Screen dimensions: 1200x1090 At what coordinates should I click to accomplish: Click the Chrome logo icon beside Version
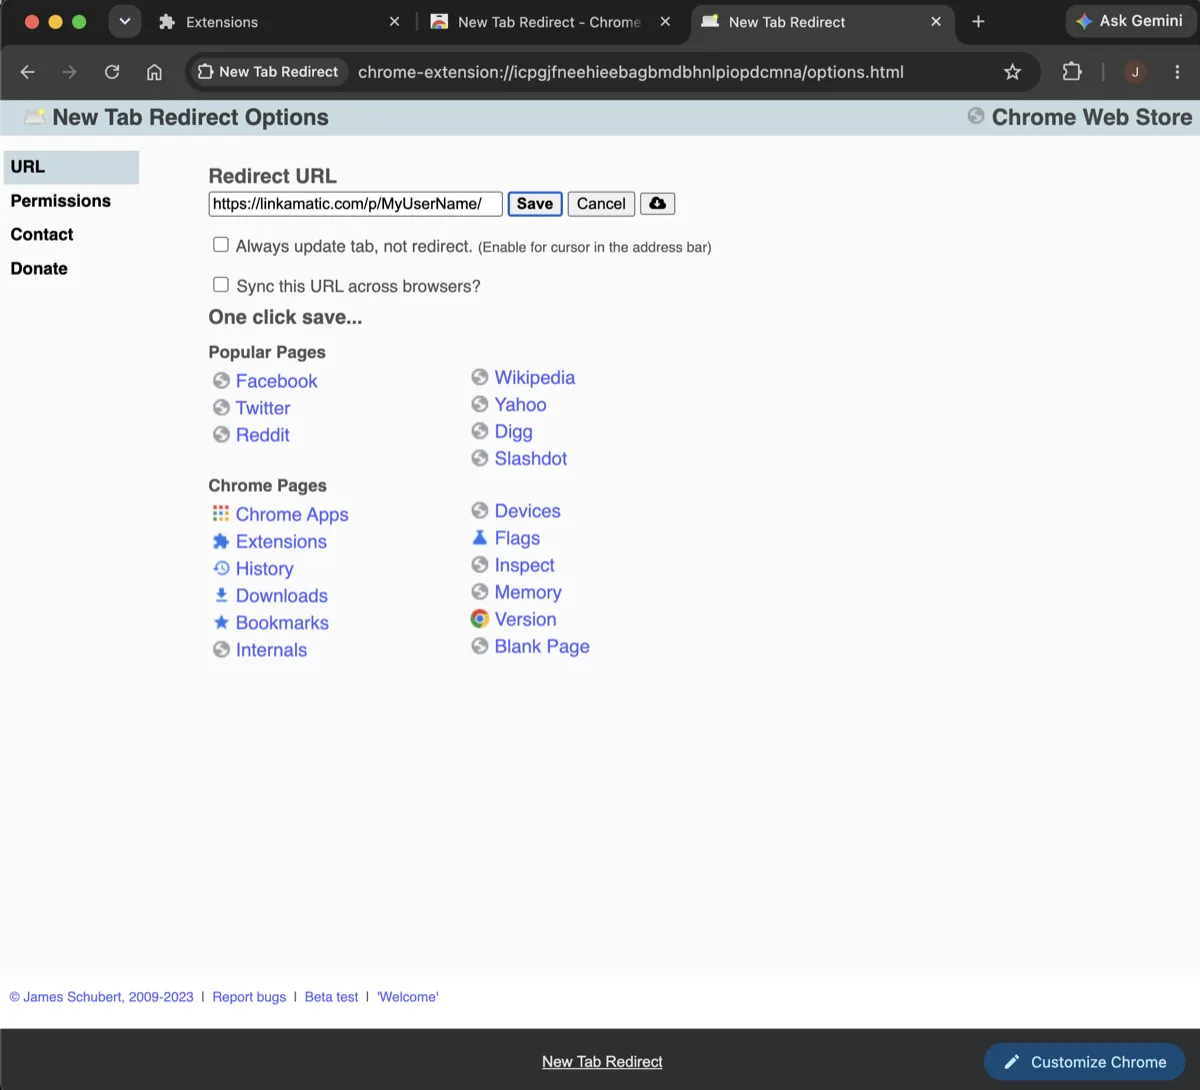480,619
